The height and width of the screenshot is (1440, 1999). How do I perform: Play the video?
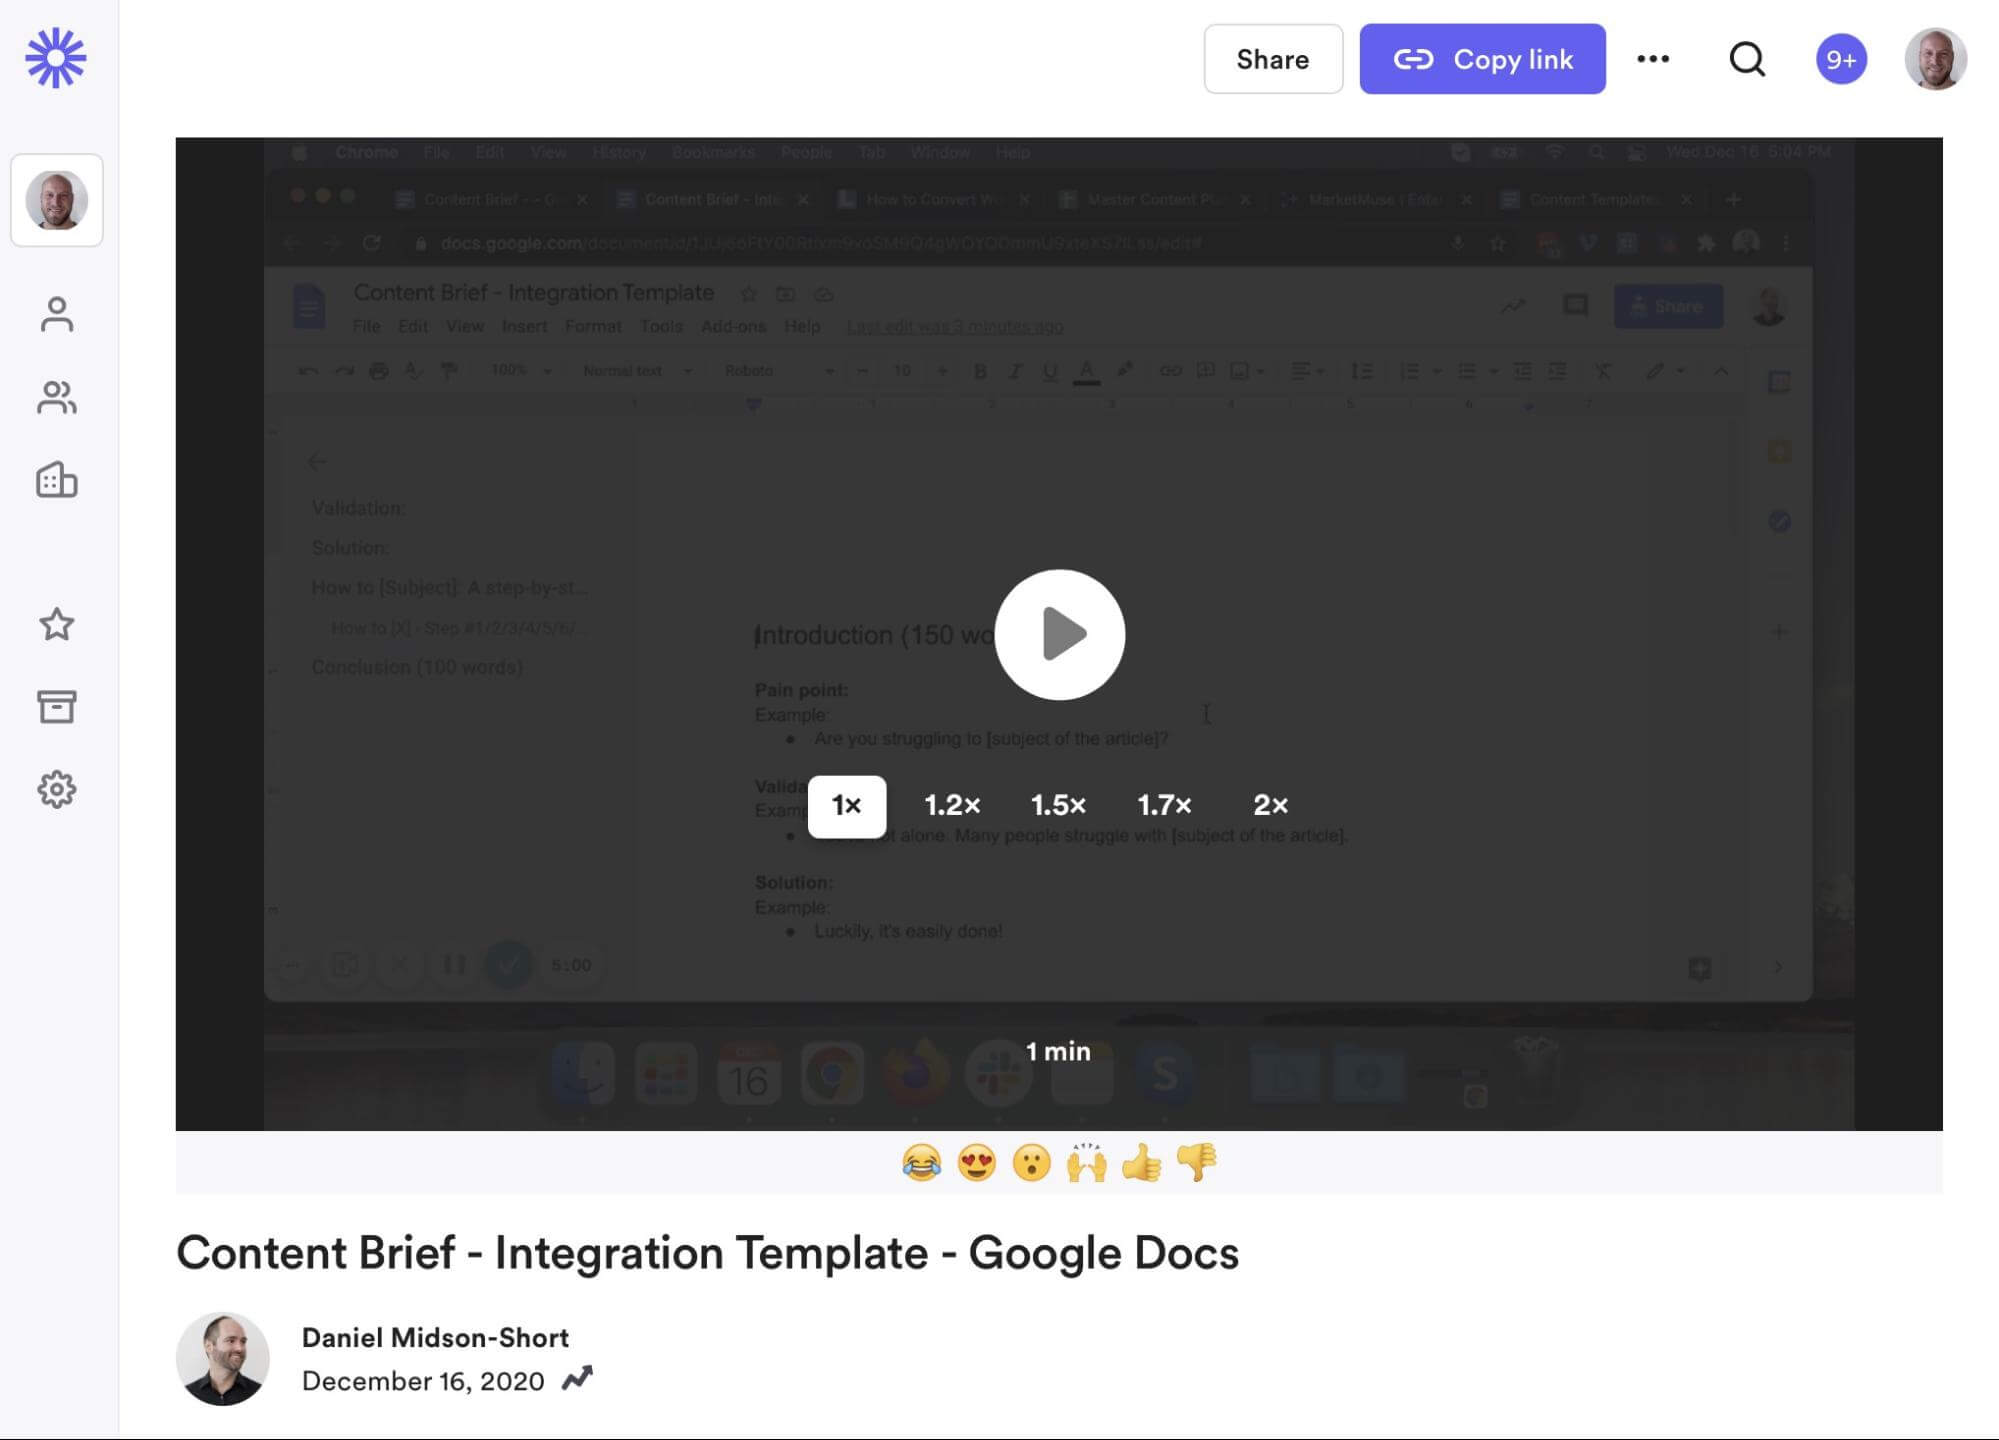click(x=1059, y=634)
